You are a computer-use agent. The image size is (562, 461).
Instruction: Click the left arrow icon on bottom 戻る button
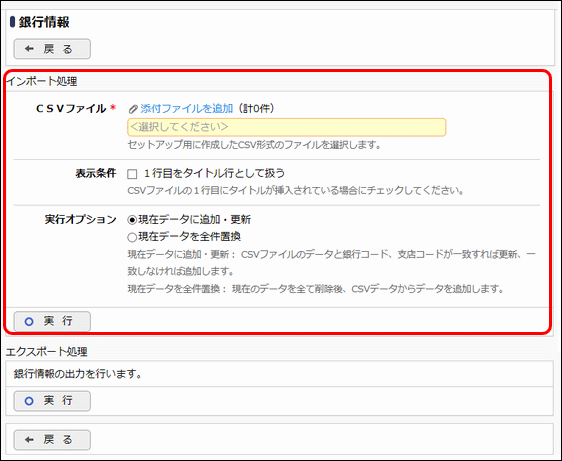click(29, 440)
